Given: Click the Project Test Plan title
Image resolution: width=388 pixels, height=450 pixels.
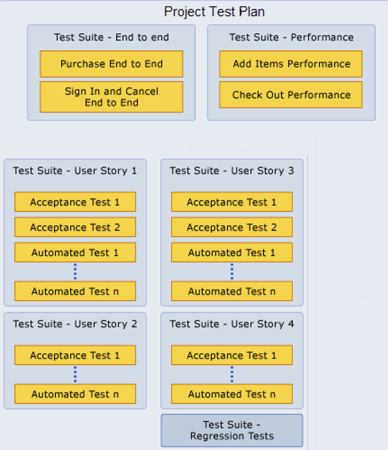Looking at the screenshot, I should 214,12.
